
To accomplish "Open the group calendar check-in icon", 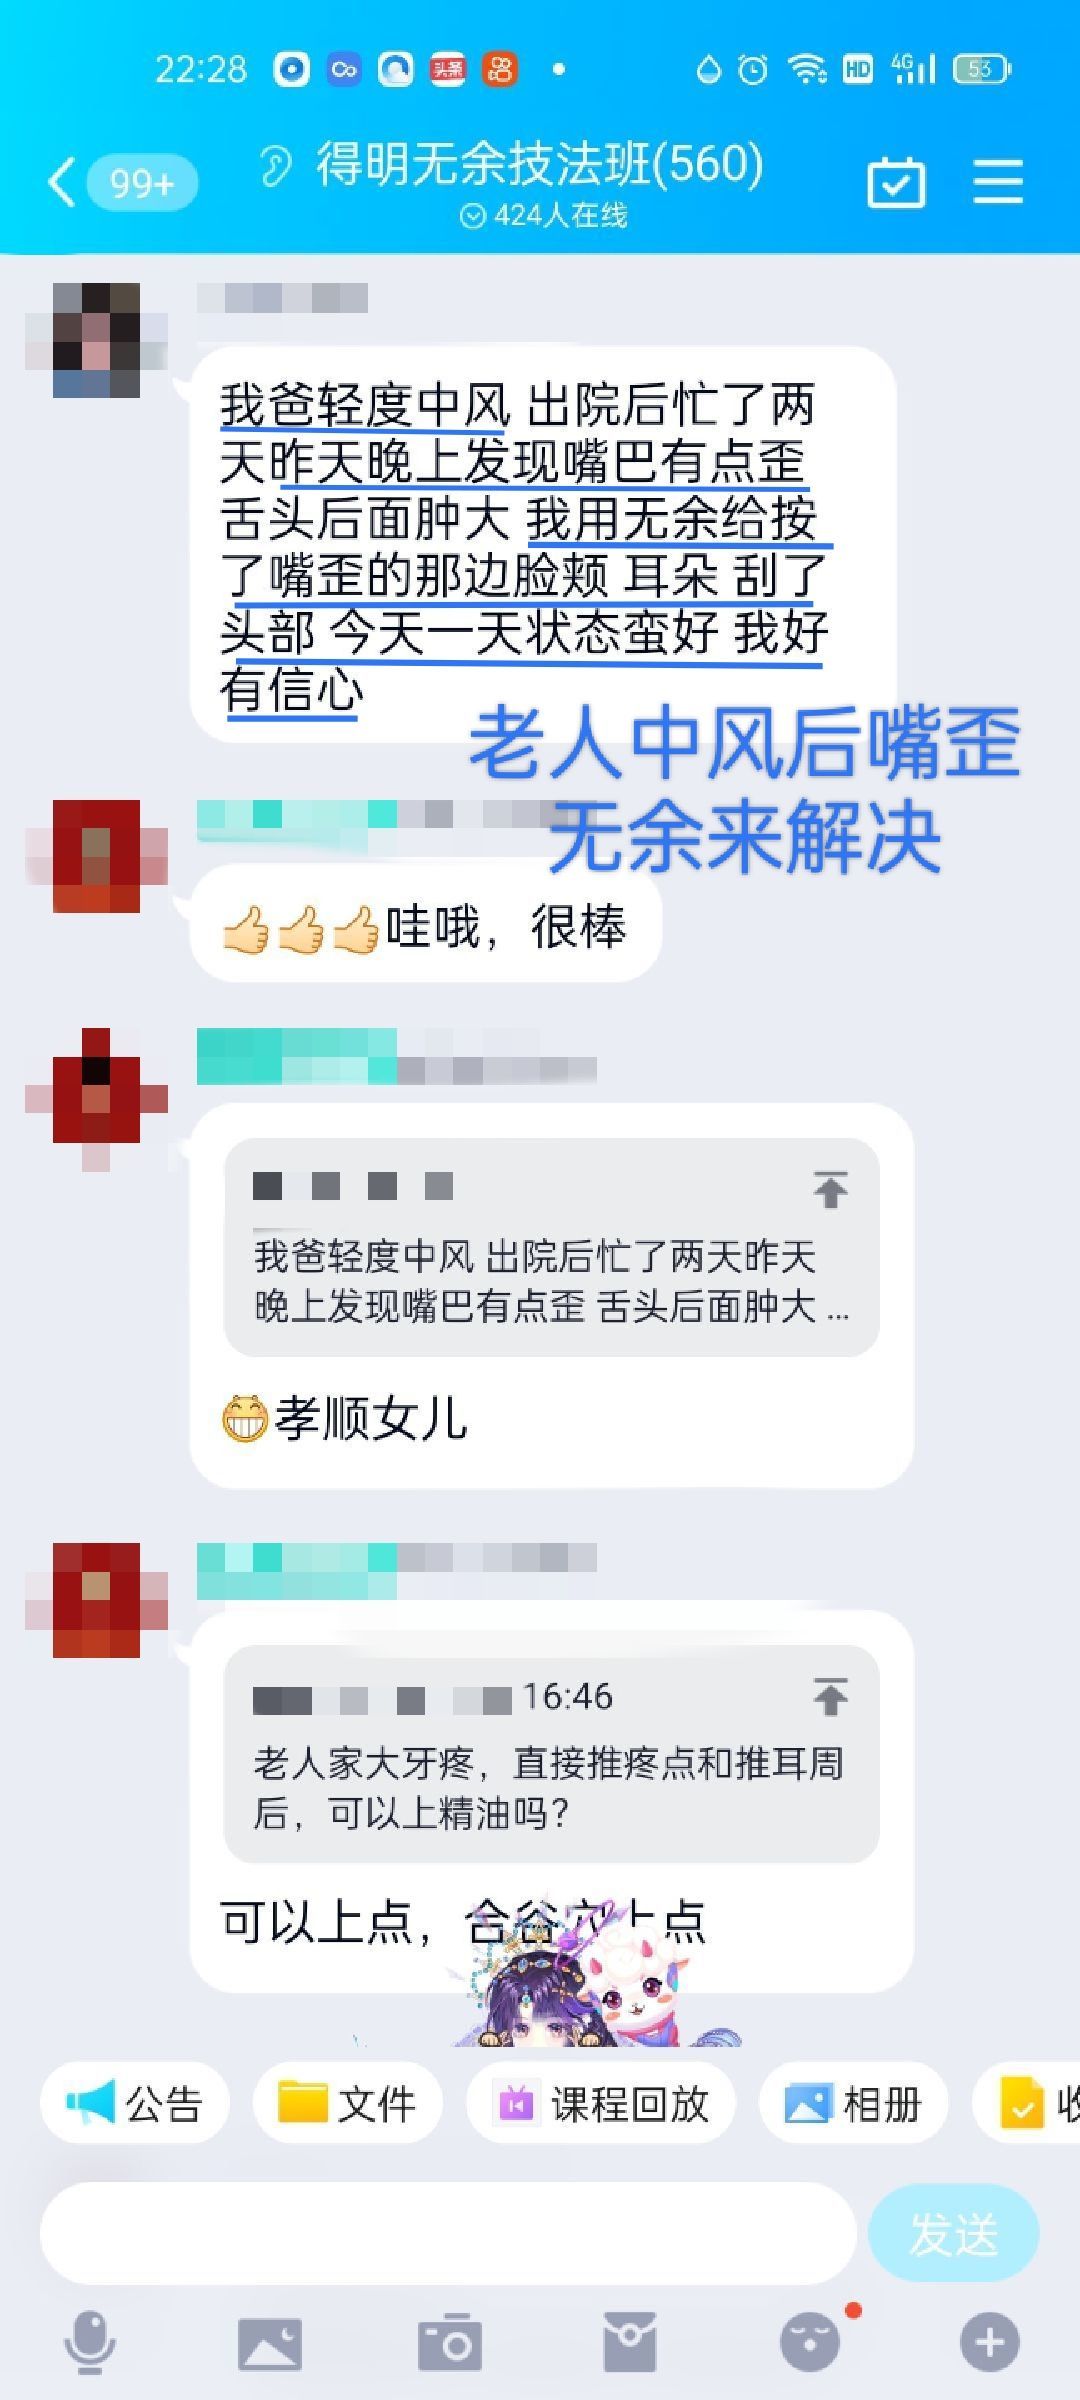I will coord(896,182).
